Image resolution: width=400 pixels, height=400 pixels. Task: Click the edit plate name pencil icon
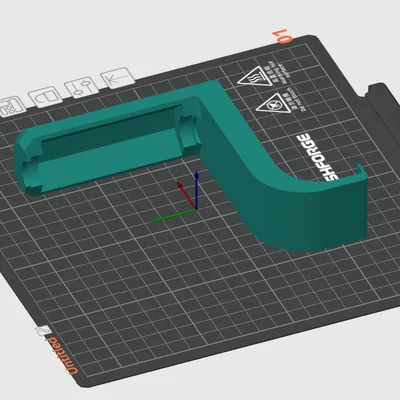click(43, 330)
